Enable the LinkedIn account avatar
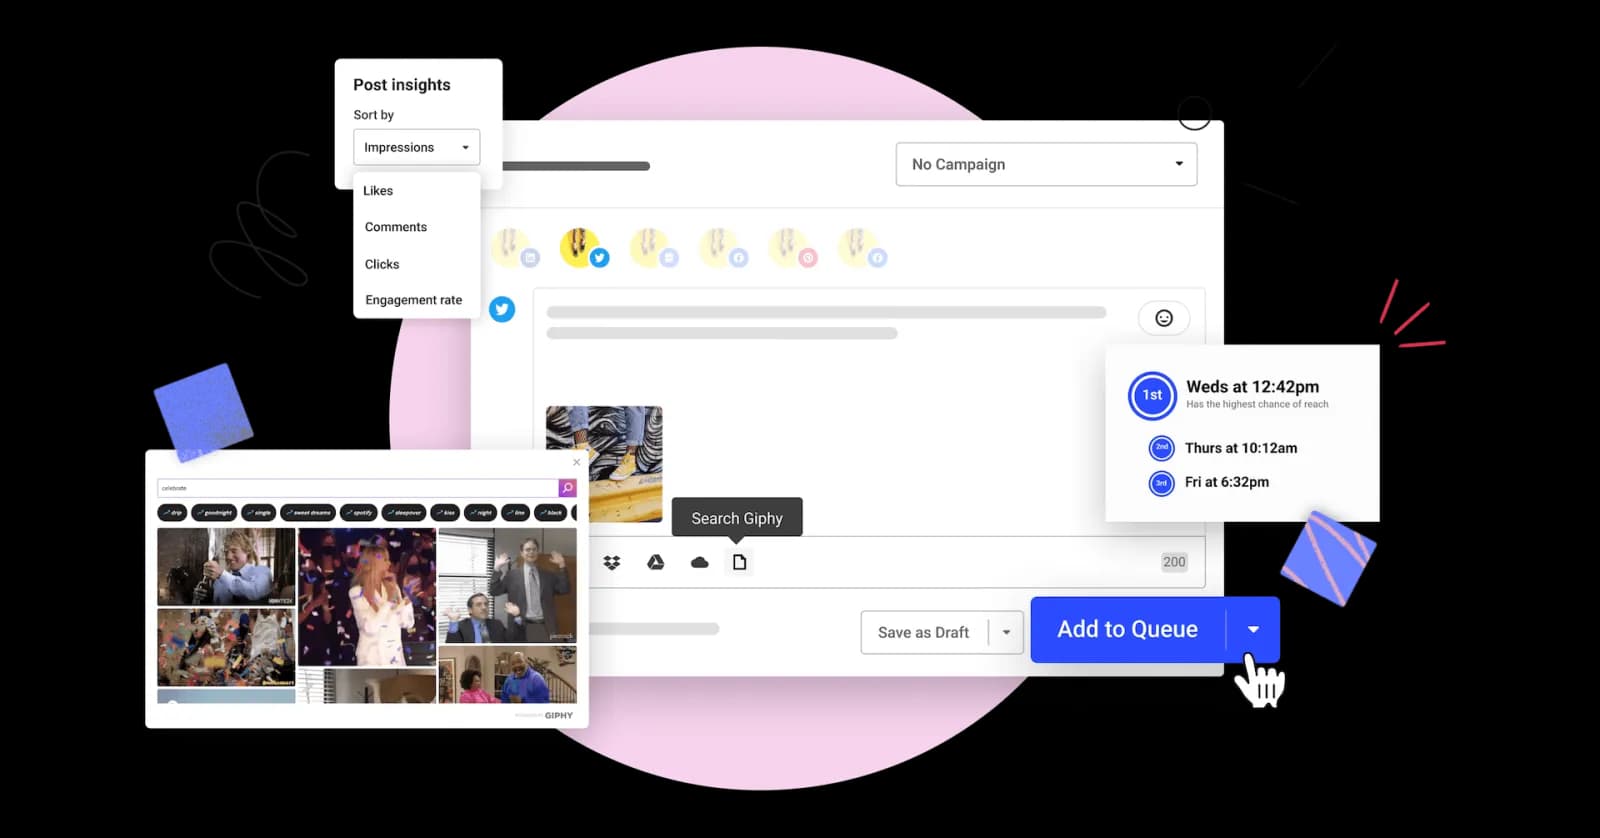Viewport: 1600px width, 838px height. (x=512, y=248)
